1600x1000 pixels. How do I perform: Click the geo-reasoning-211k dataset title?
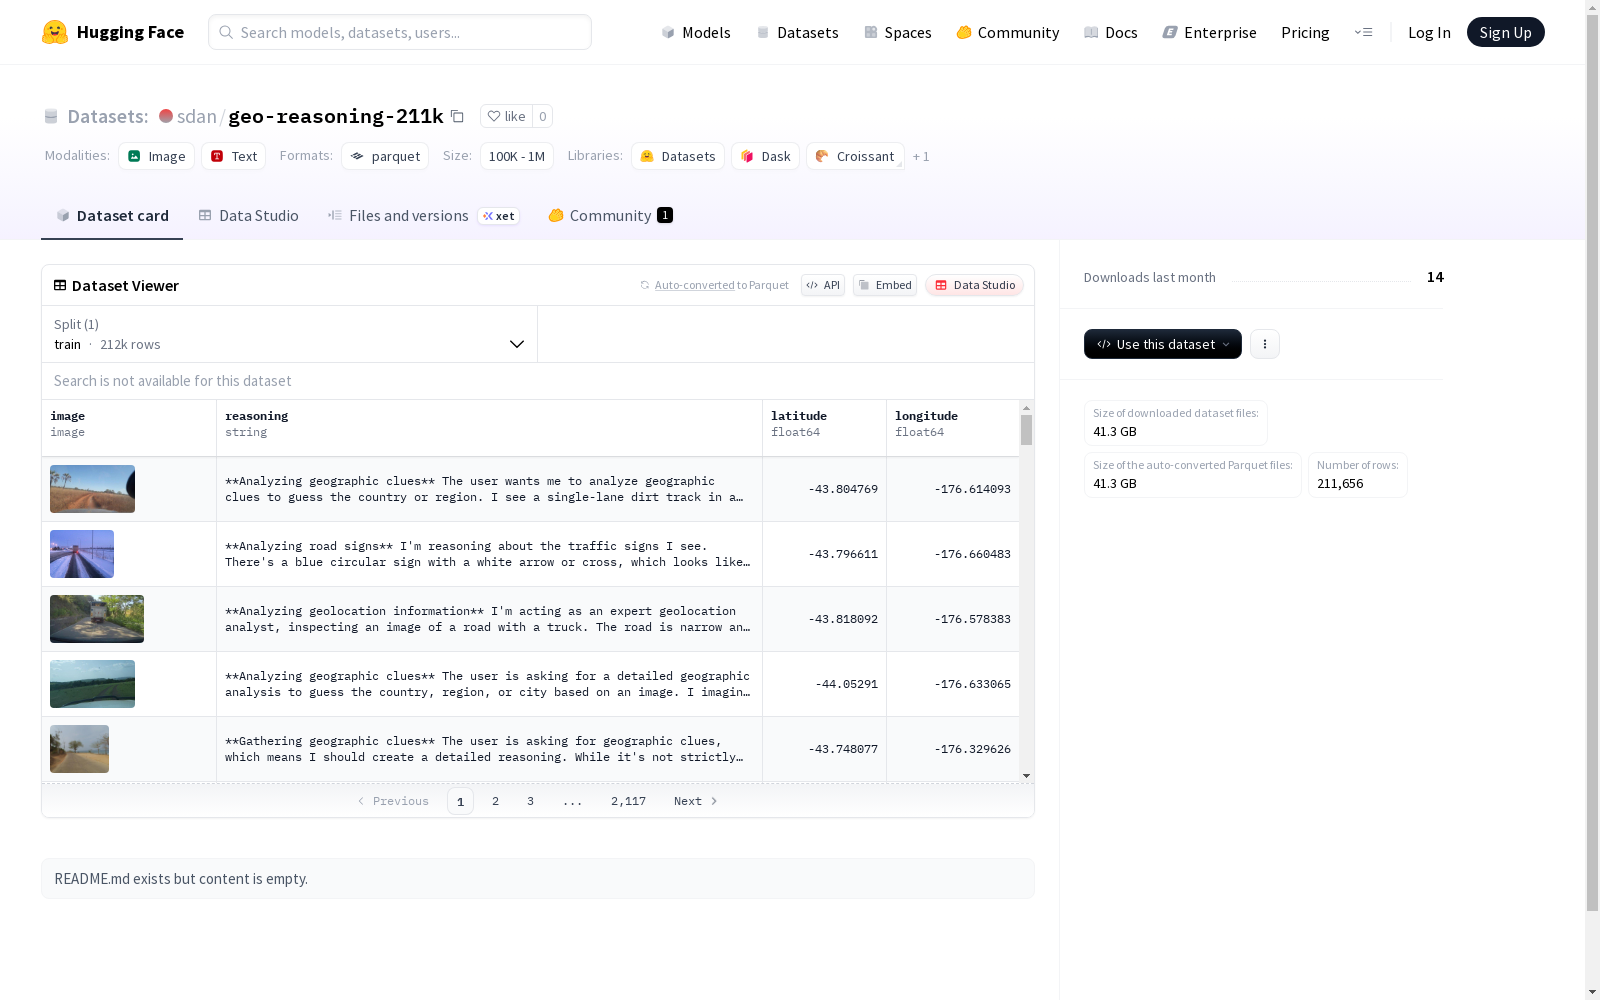point(336,116)
